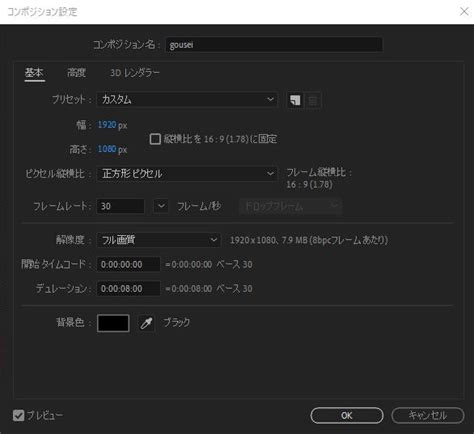The image size is (474, 434).
Task: Click the composition name field gousei
Action: (x=274, y=45)
